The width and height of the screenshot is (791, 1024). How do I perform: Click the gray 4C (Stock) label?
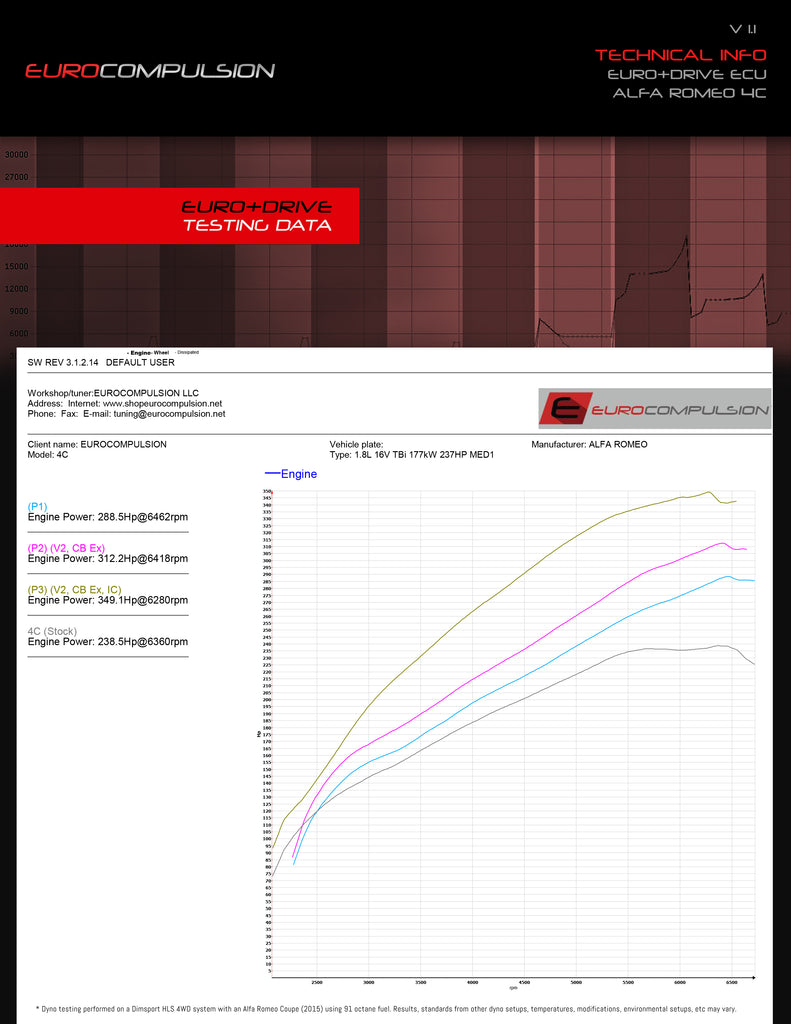pyautogui.click(x=52, y=631)
